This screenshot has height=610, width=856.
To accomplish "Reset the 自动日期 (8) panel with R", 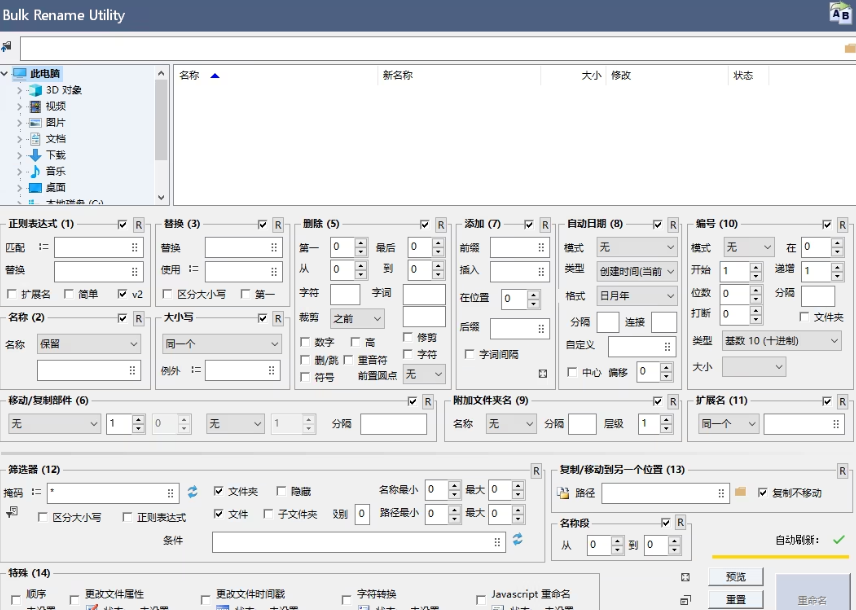I will click(x=673, y=224).
